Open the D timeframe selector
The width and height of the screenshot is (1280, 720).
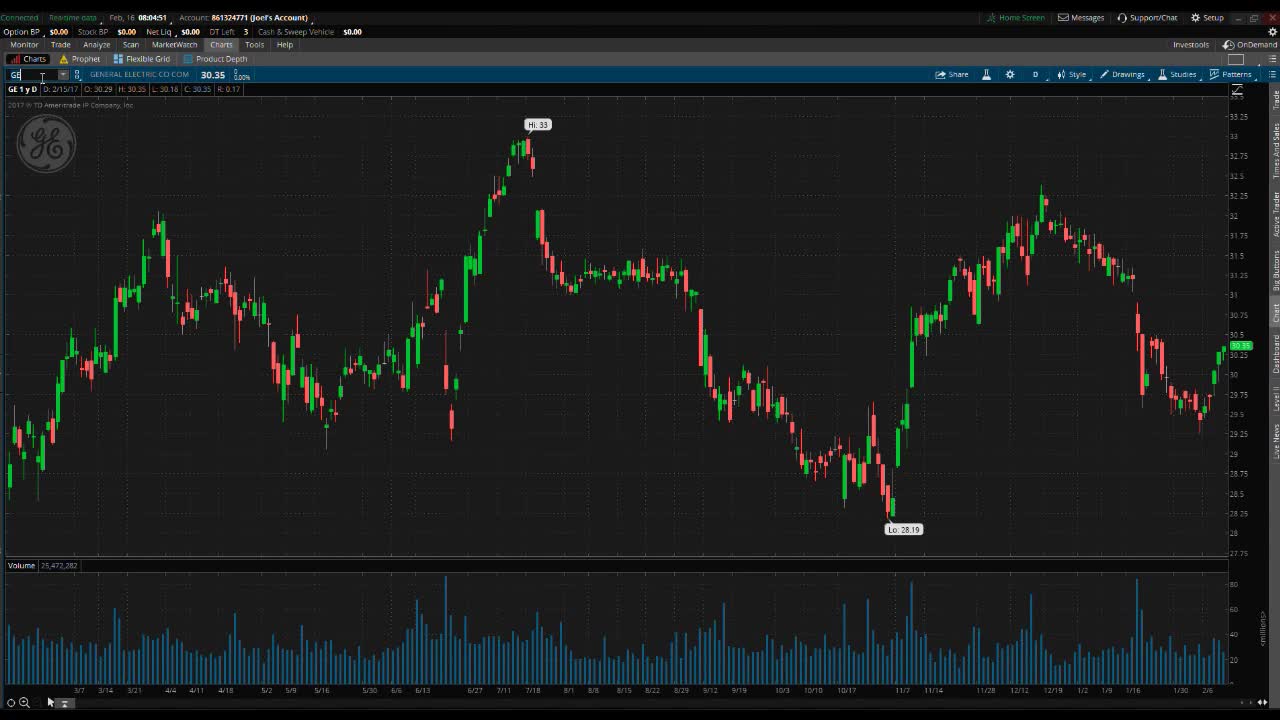[1035, 75]
